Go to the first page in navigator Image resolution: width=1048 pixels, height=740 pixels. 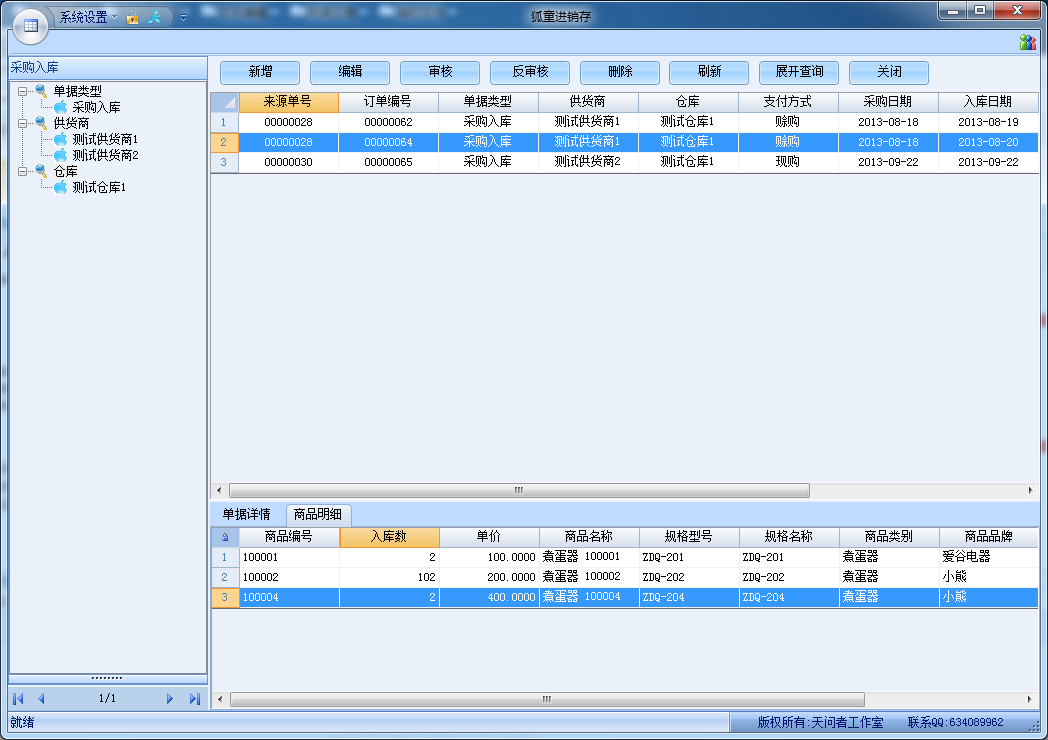[18, 698]
